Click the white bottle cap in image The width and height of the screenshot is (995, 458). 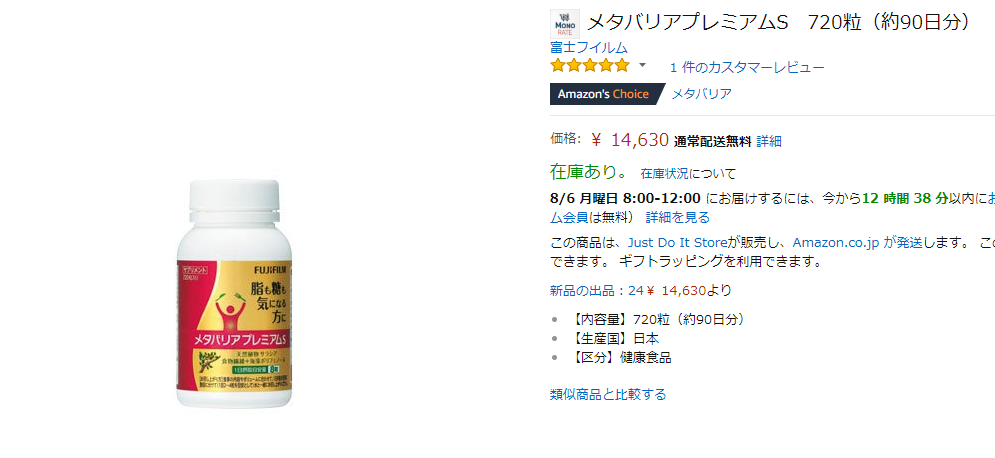[x=235, y=202]
